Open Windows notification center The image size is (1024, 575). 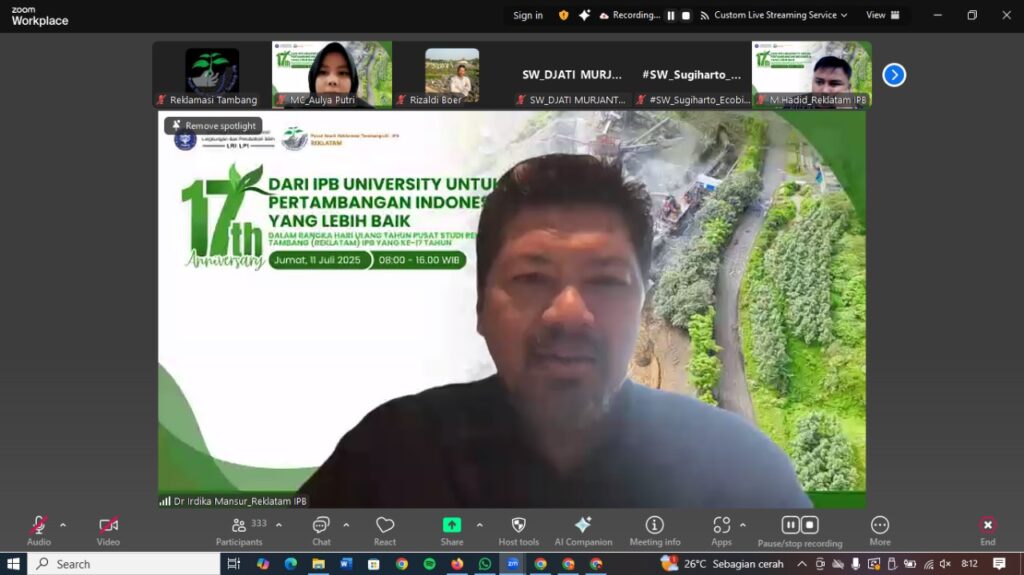999,563
